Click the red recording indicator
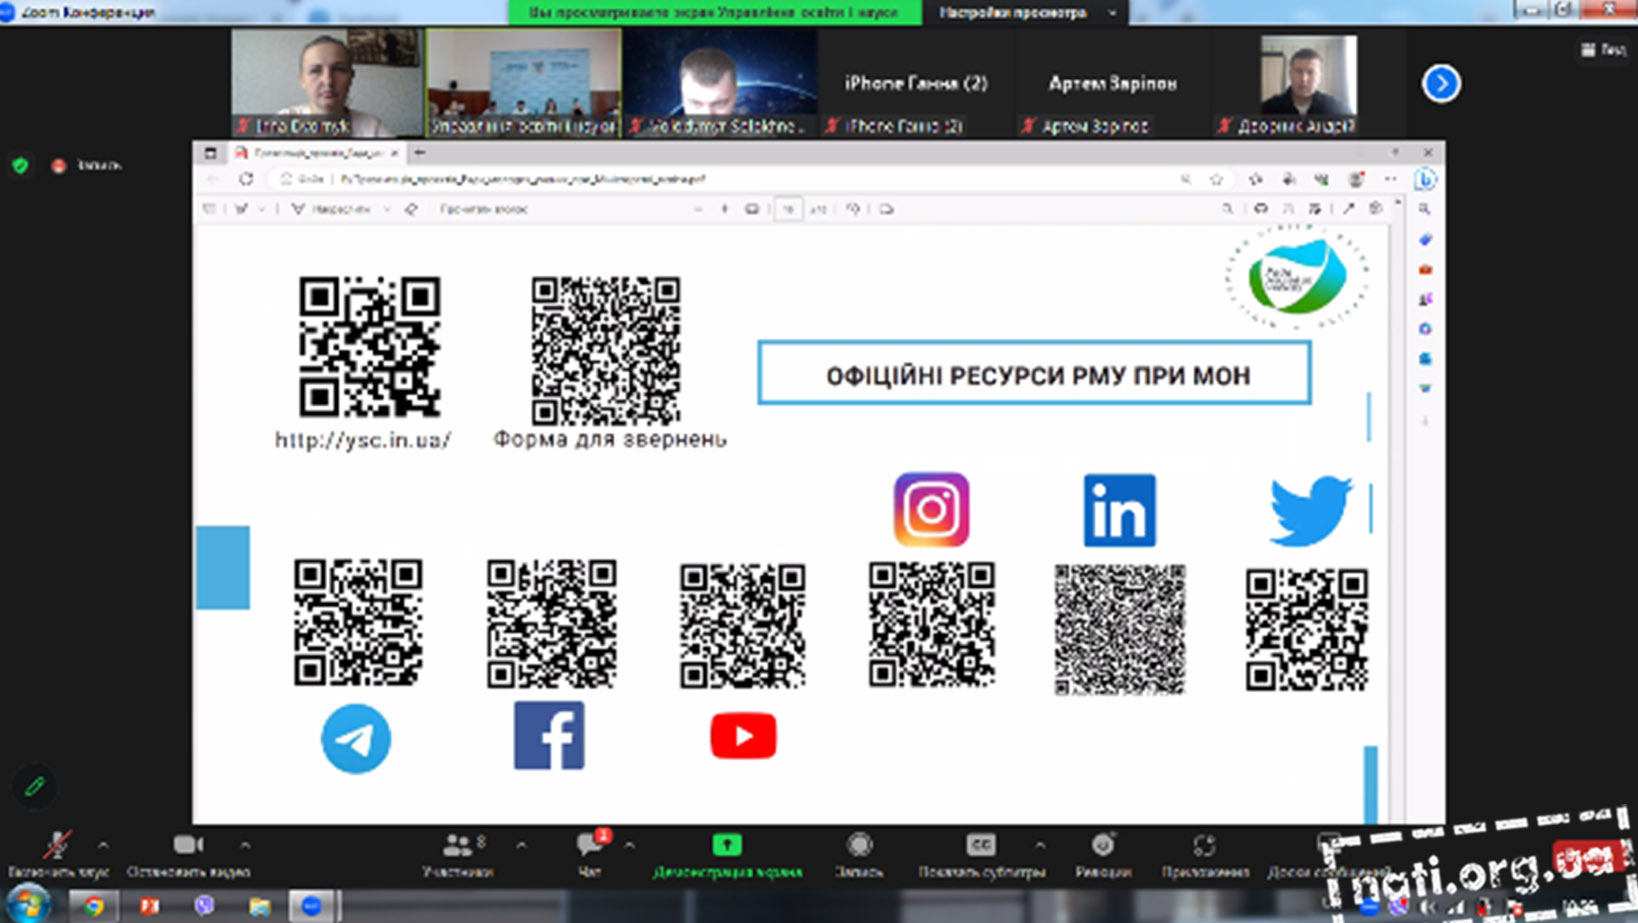This screenshot has height=923, width=1638. [x=59, y=166]
